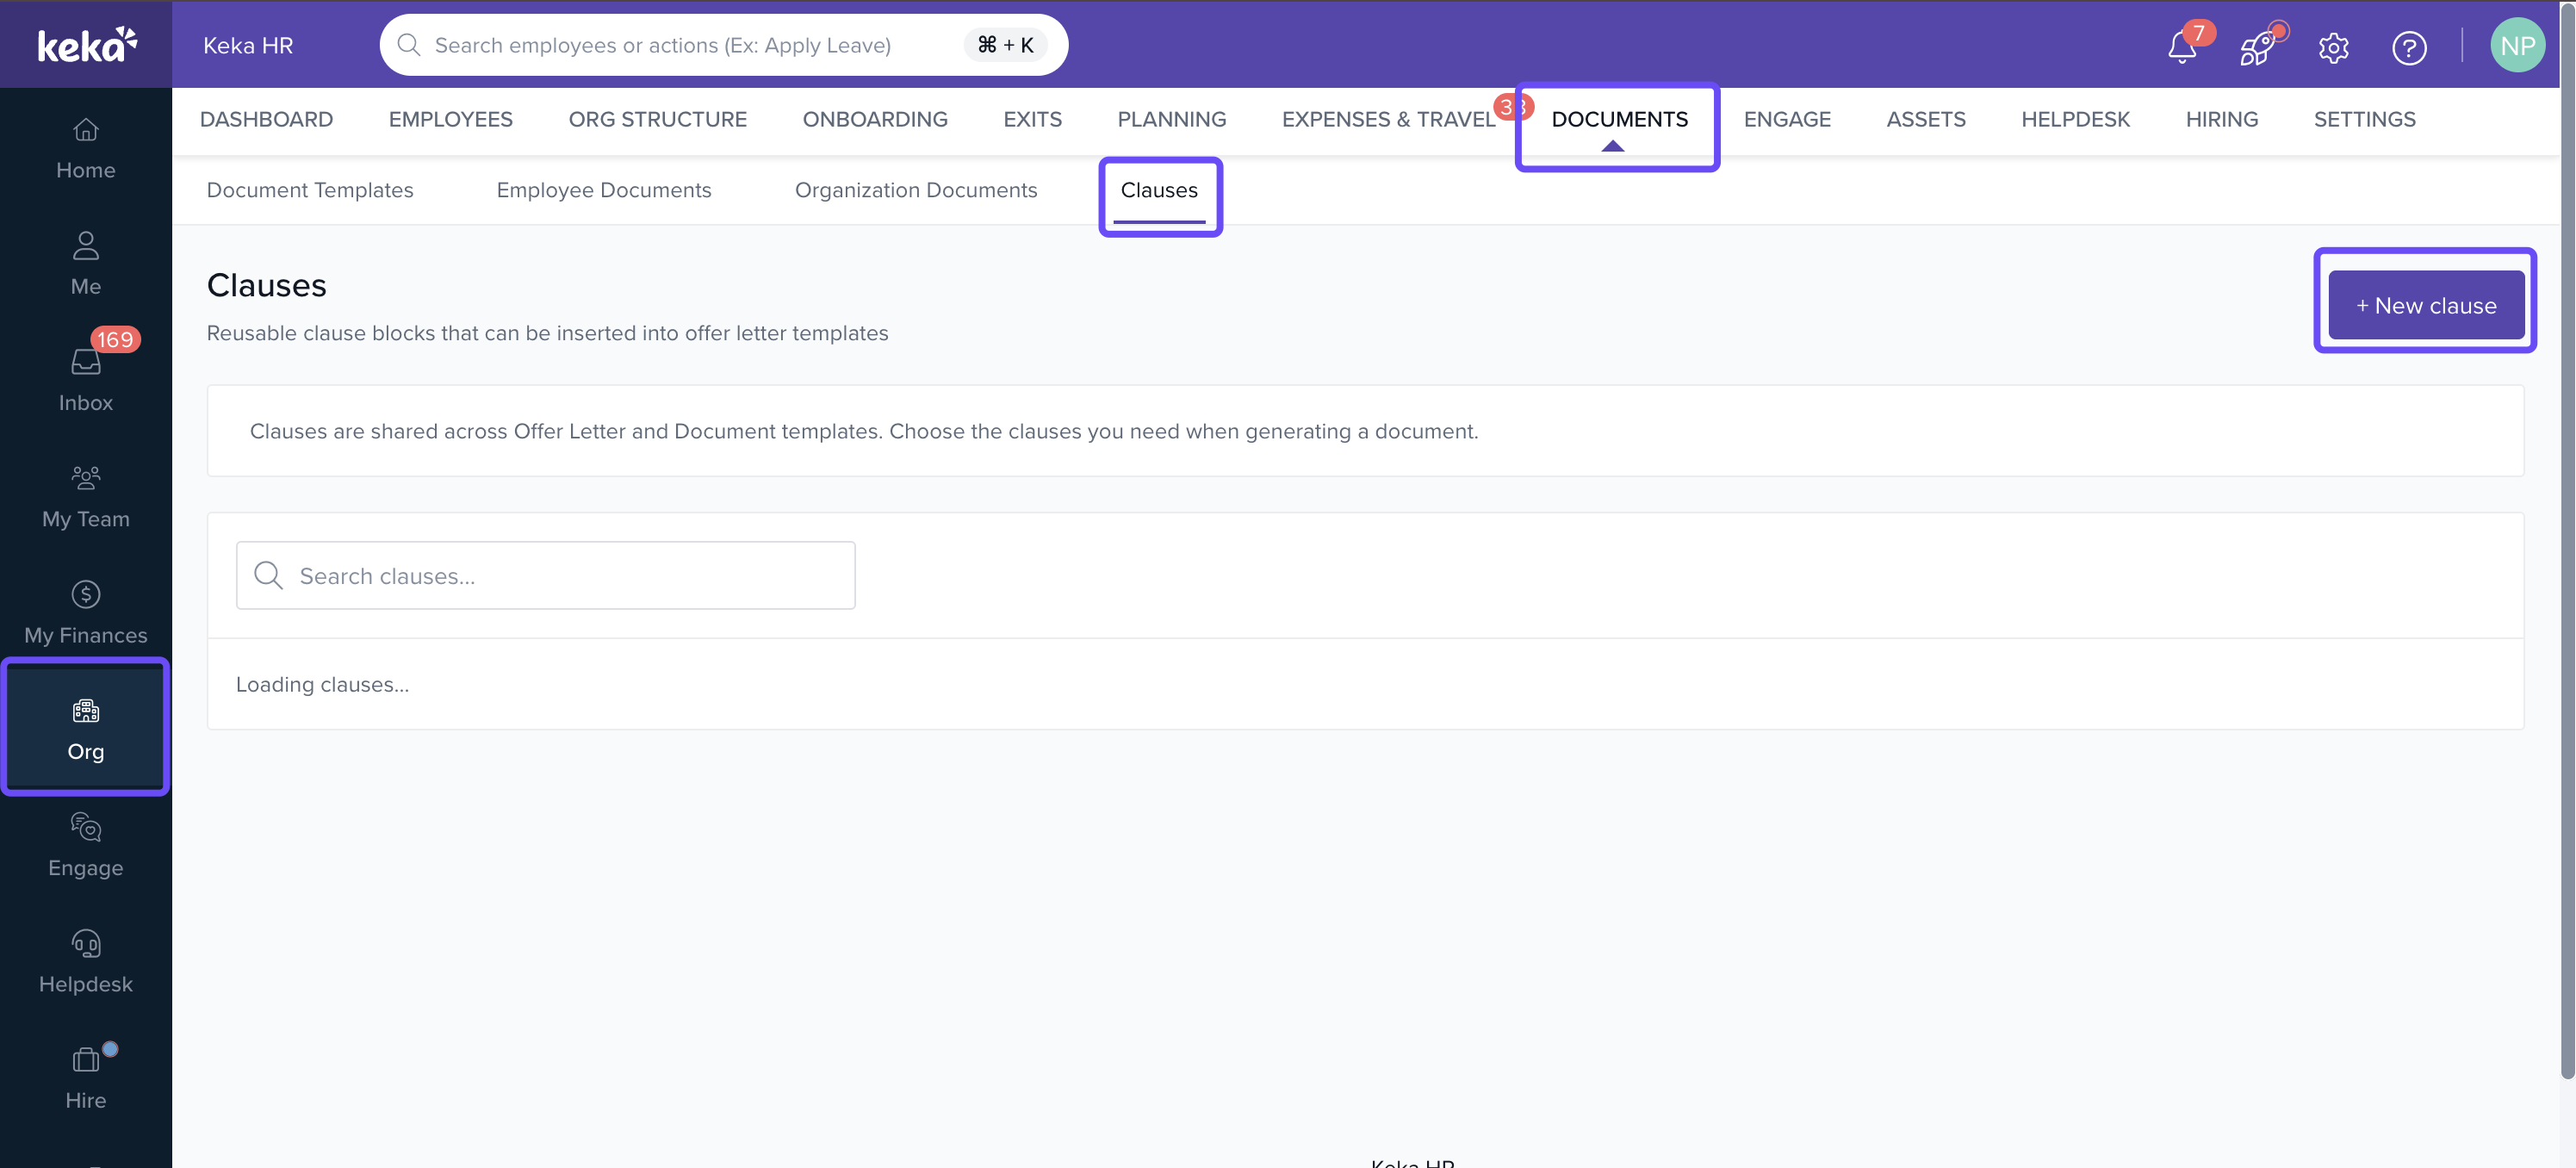Open the Organization Documents tab
The width and height of the screenshot is (2576, 1168).
pos(916,190)
